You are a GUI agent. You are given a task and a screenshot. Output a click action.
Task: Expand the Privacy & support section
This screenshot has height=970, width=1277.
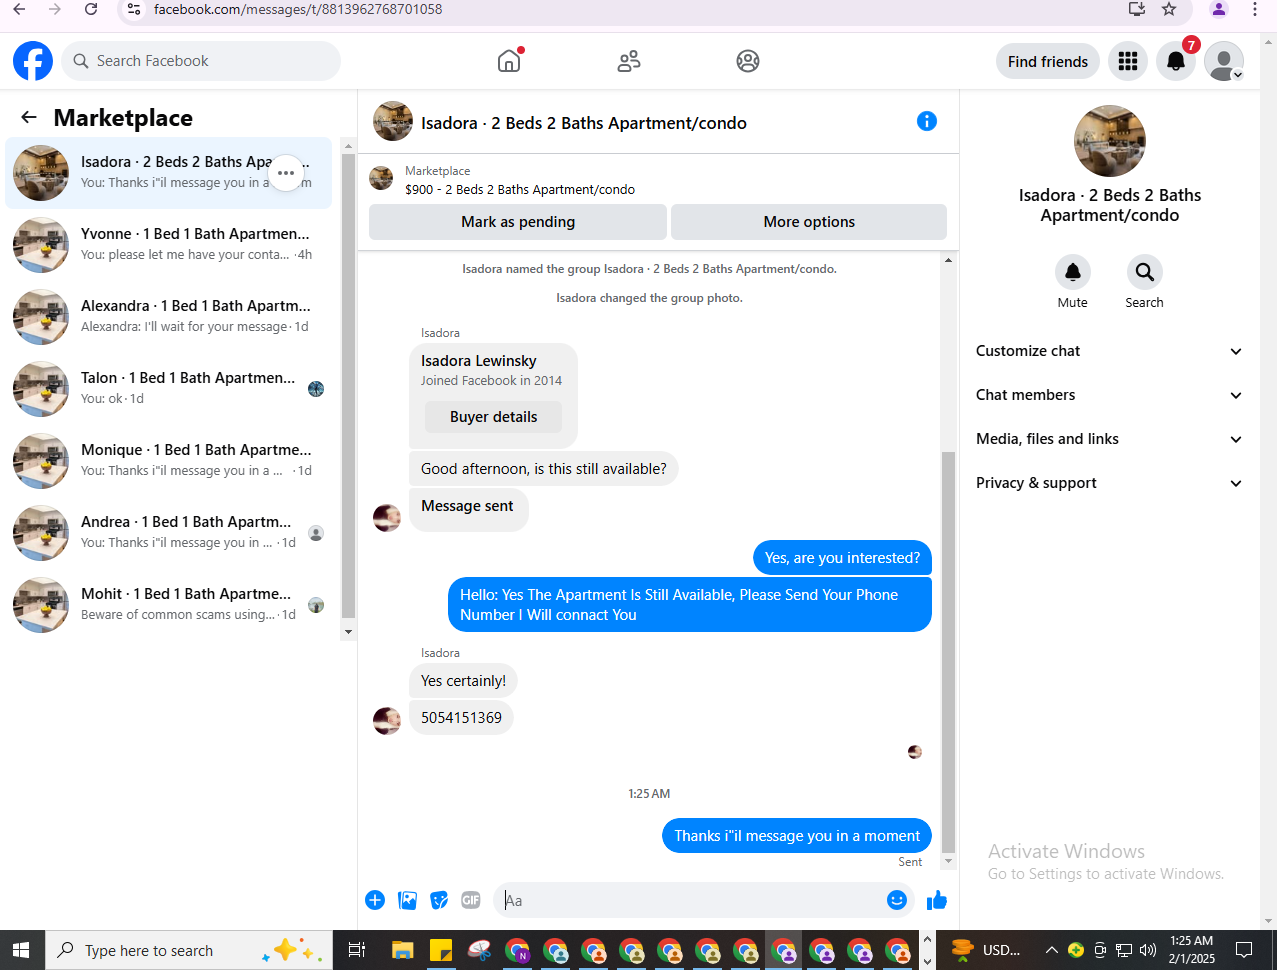[1109, 483]
